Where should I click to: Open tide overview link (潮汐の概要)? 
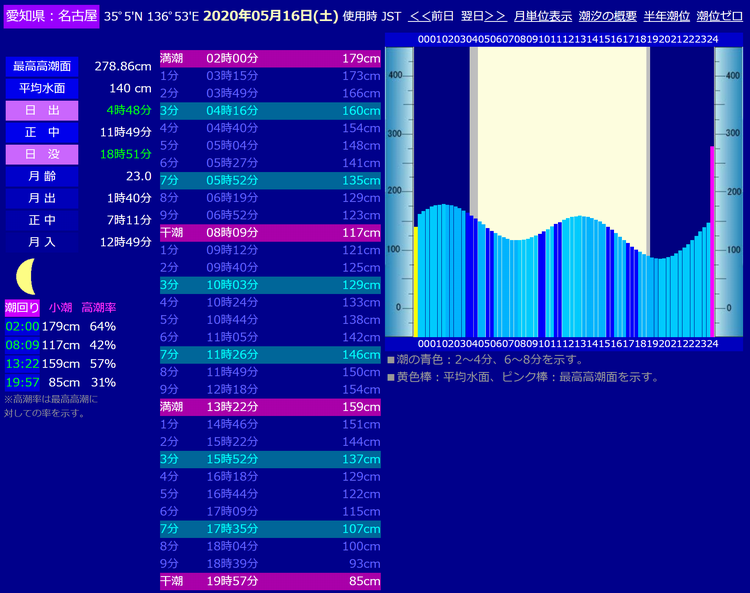point(607,16)
